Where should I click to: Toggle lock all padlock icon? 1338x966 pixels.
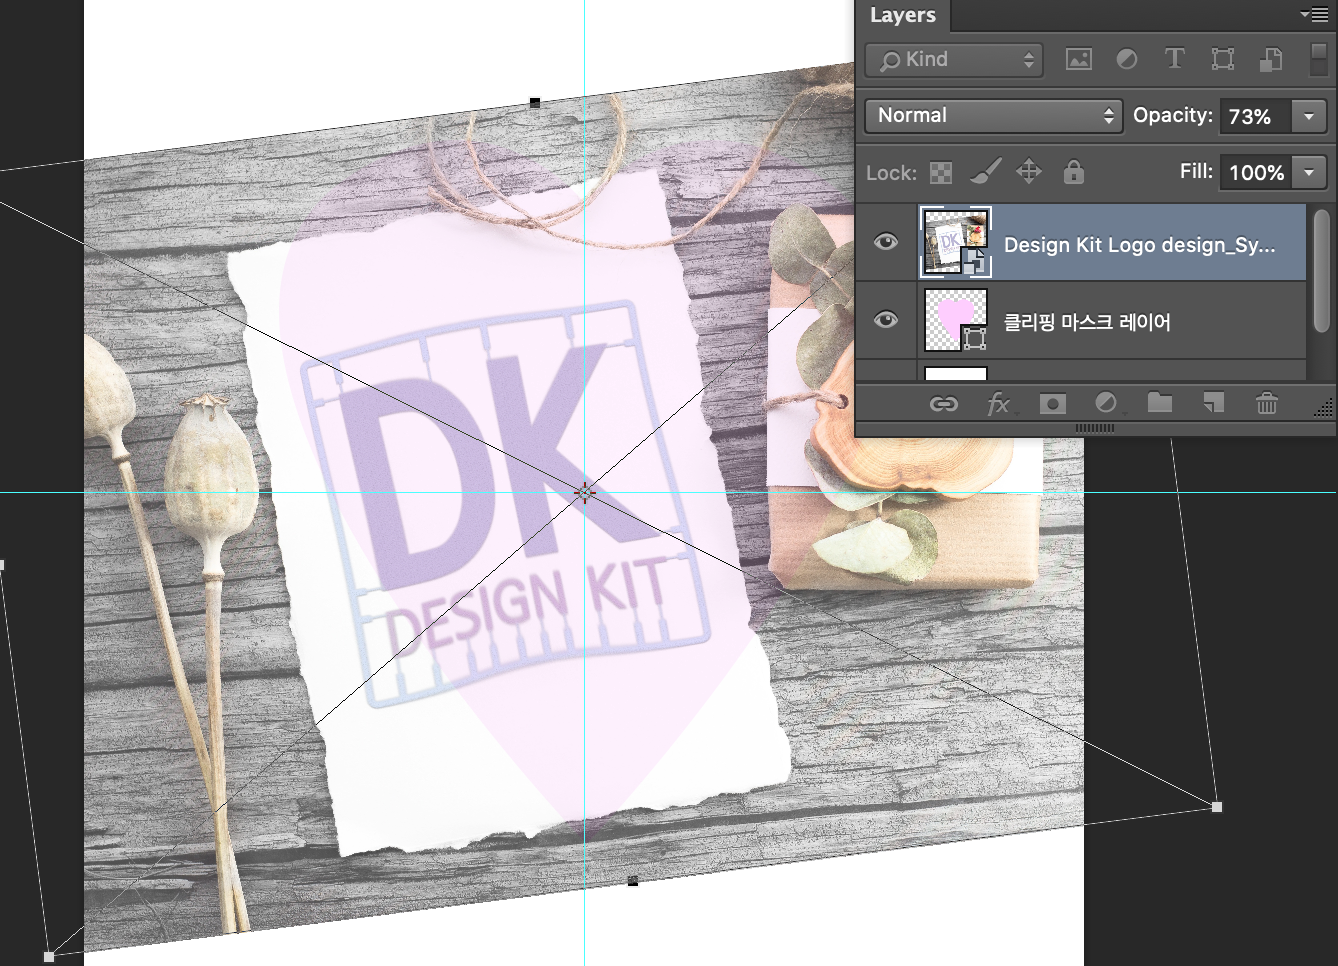coord(1074,171)
